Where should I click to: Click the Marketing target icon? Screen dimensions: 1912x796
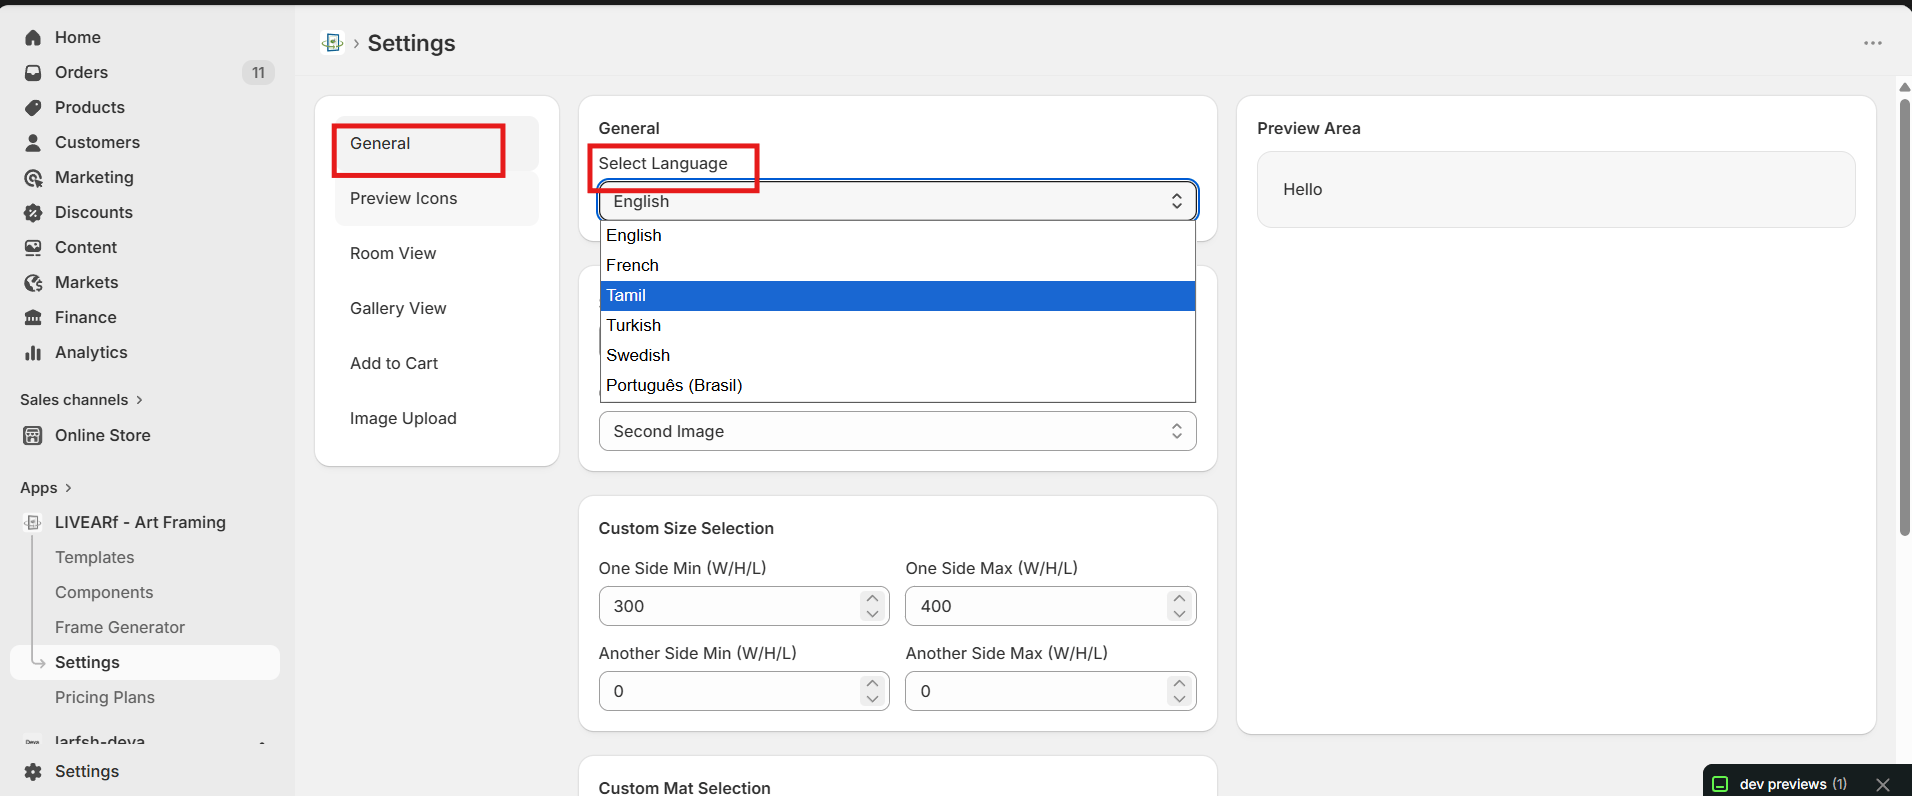[33, 178]
